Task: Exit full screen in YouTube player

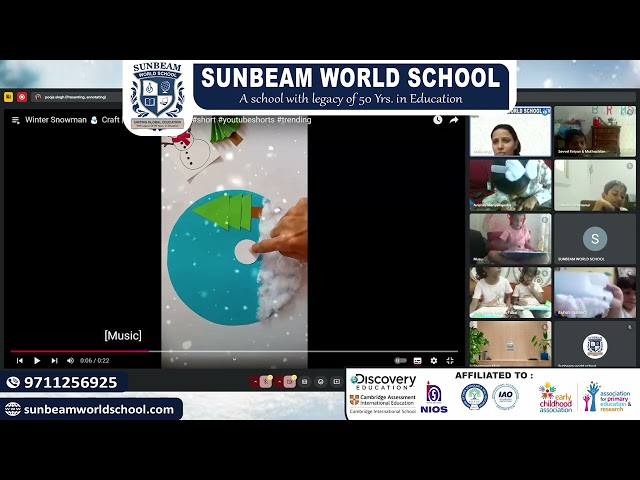Action: click(x=450, y=360)
